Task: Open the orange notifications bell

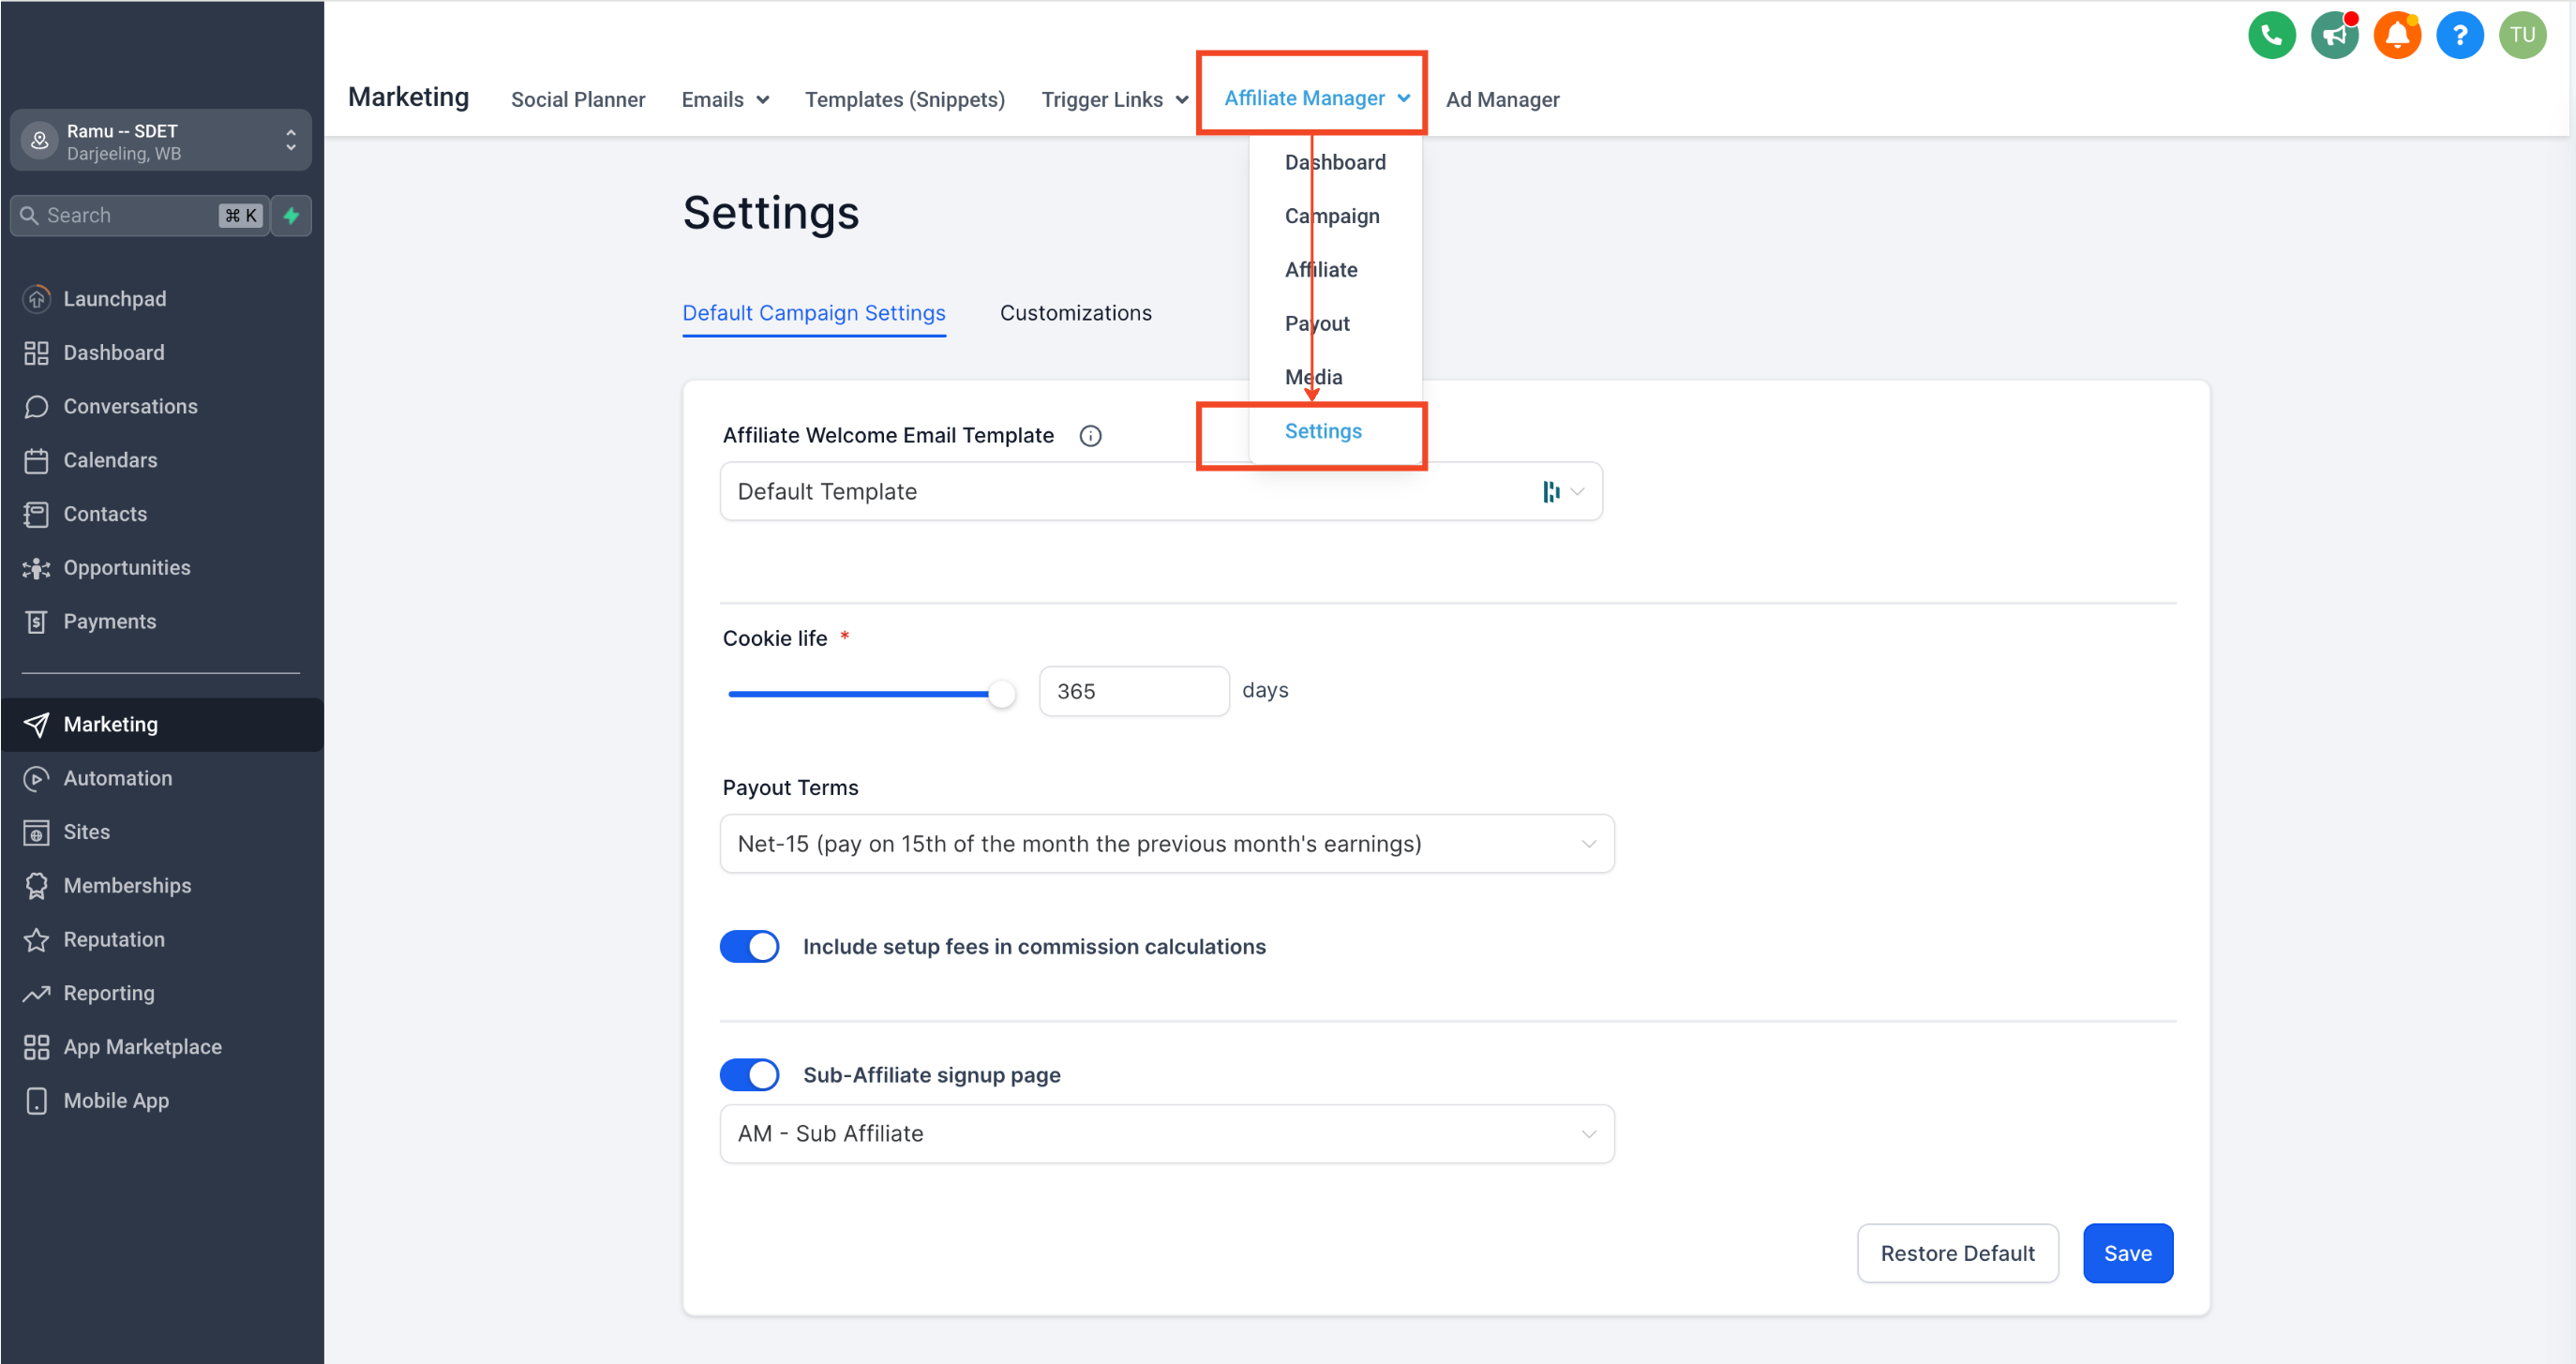Action: (x=2397, y=36)
